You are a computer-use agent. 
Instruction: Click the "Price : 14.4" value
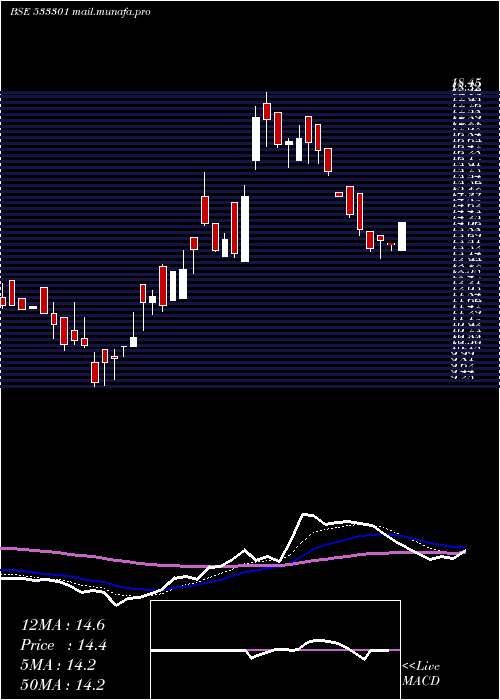pos(64,645)
